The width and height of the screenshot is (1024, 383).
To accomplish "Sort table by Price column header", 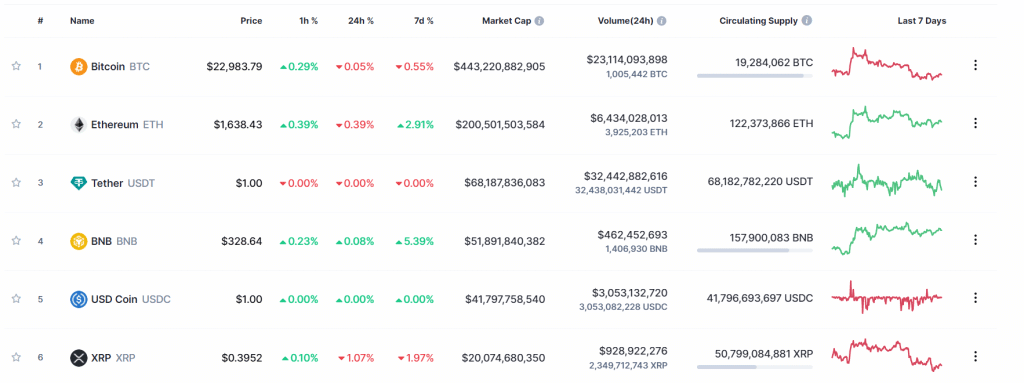I will 251,21.
